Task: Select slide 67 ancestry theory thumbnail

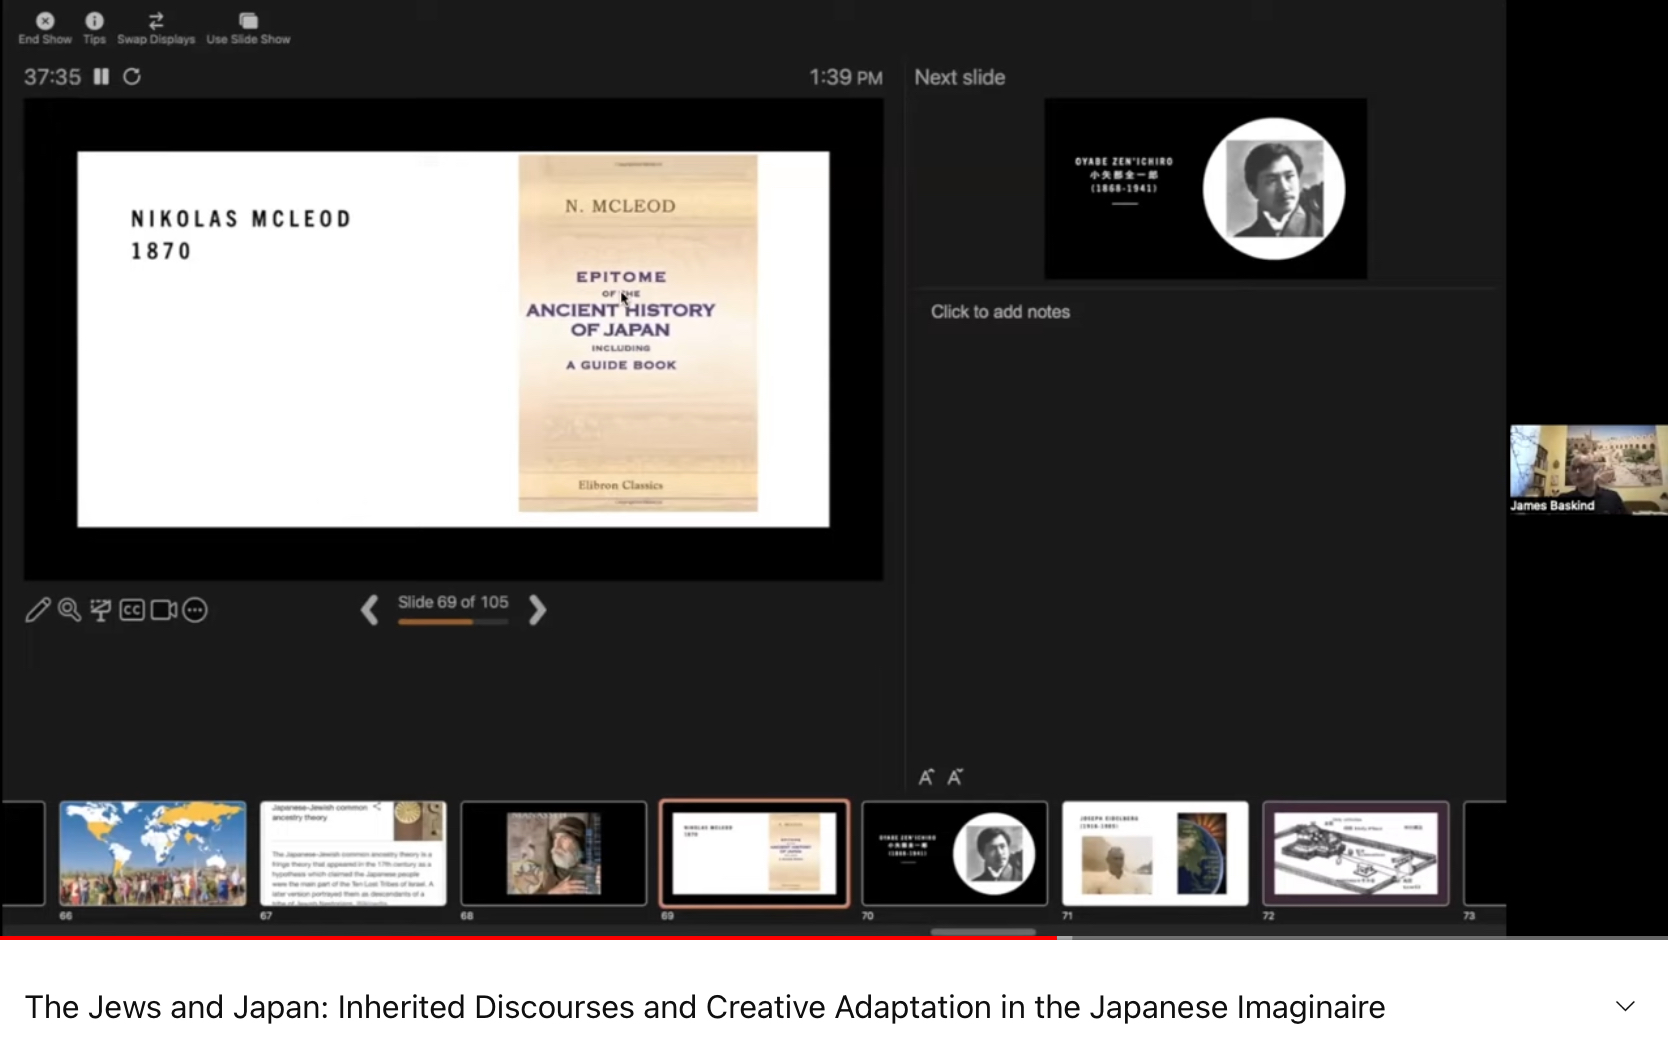Action: coord(353,853)
